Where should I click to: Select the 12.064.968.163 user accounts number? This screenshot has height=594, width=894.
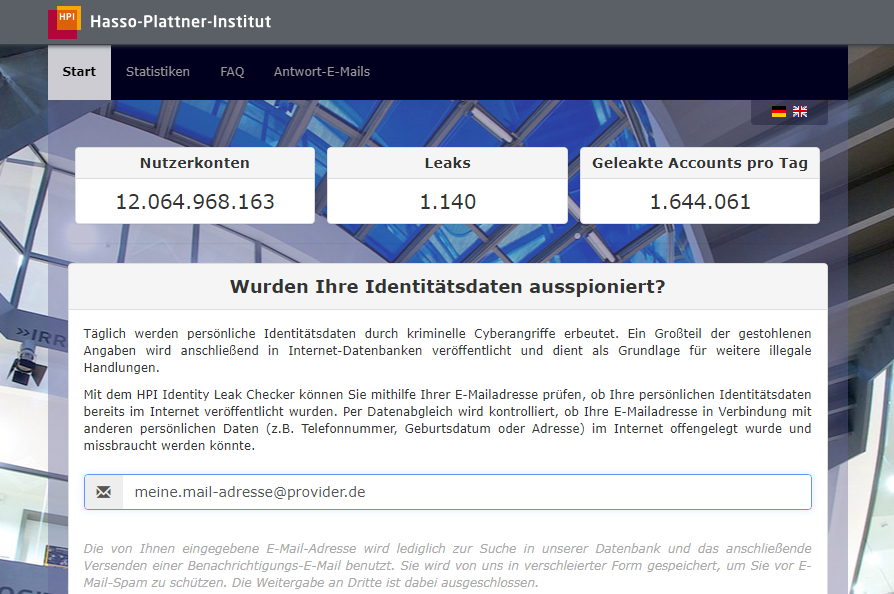[195, 202]
